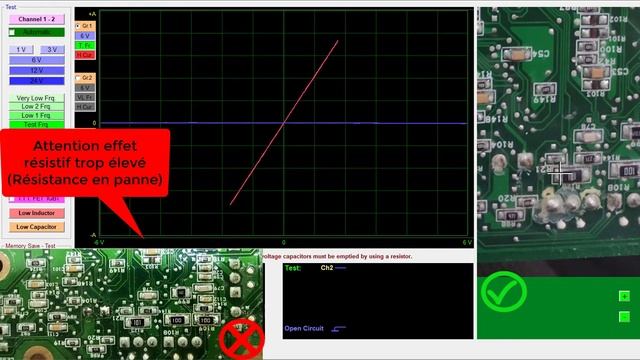Enable Low Inductor mode

click(36, 213)
